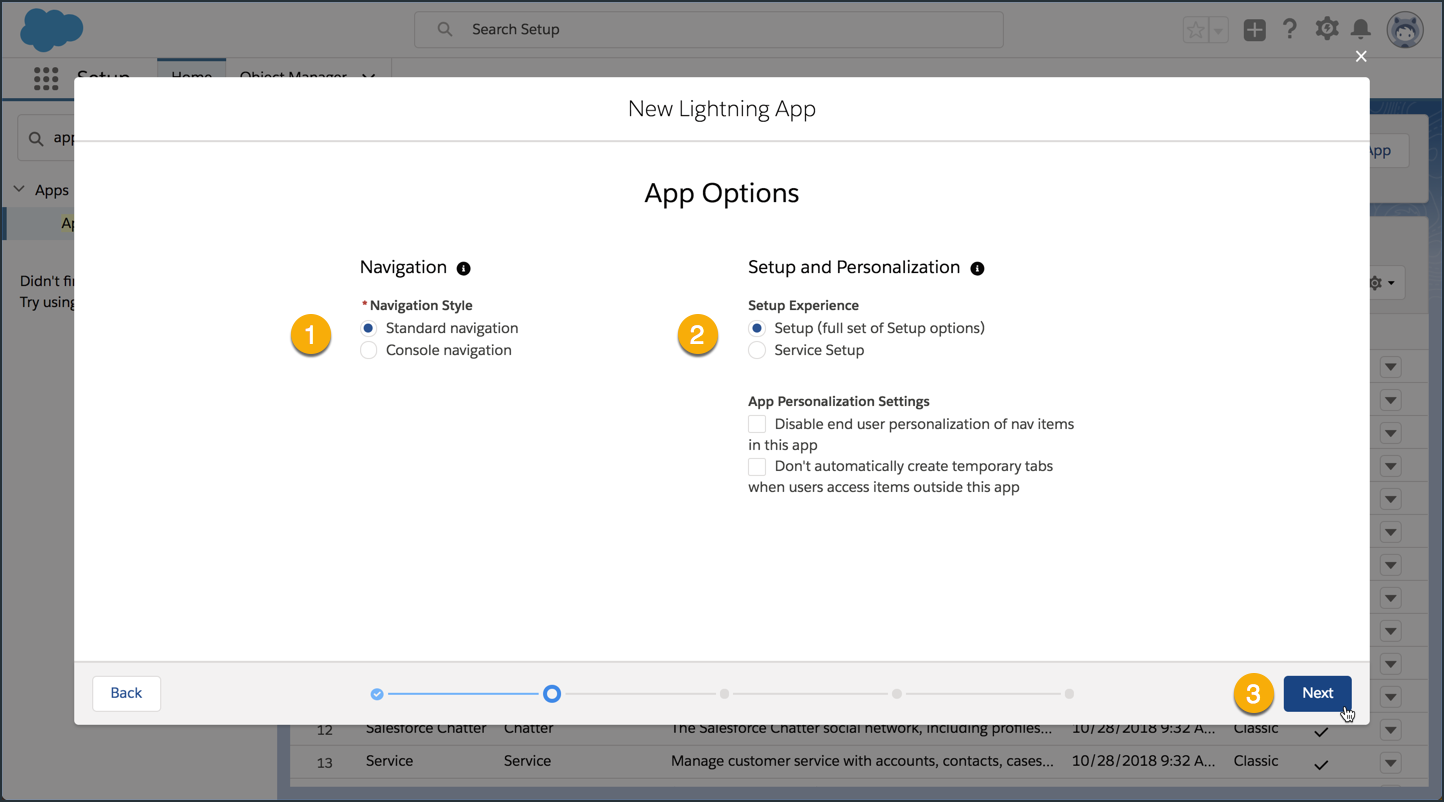
Task: Click the Chatter developer name cell
Action: tap(530, 729)
